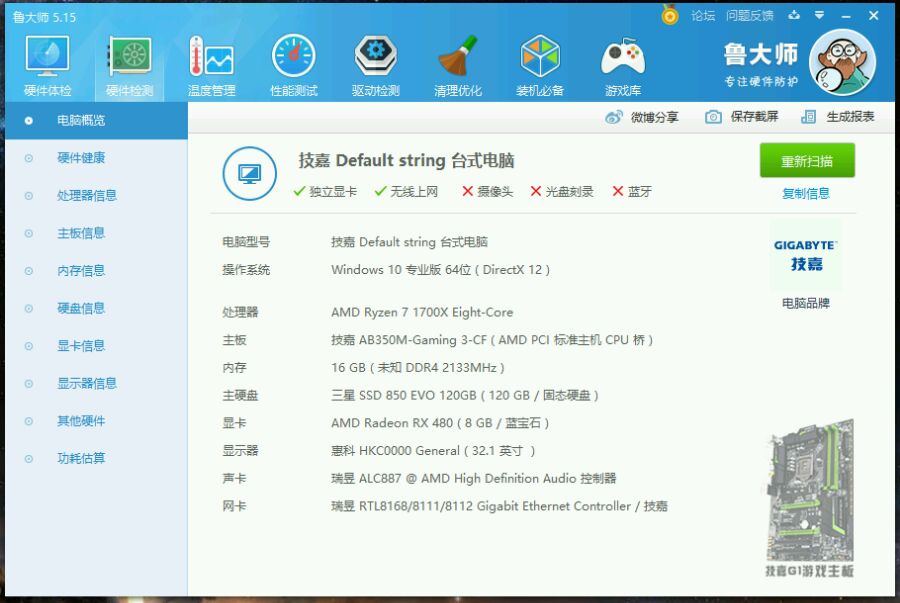Click the 电脑品牌 label

[x=806, y=304]
